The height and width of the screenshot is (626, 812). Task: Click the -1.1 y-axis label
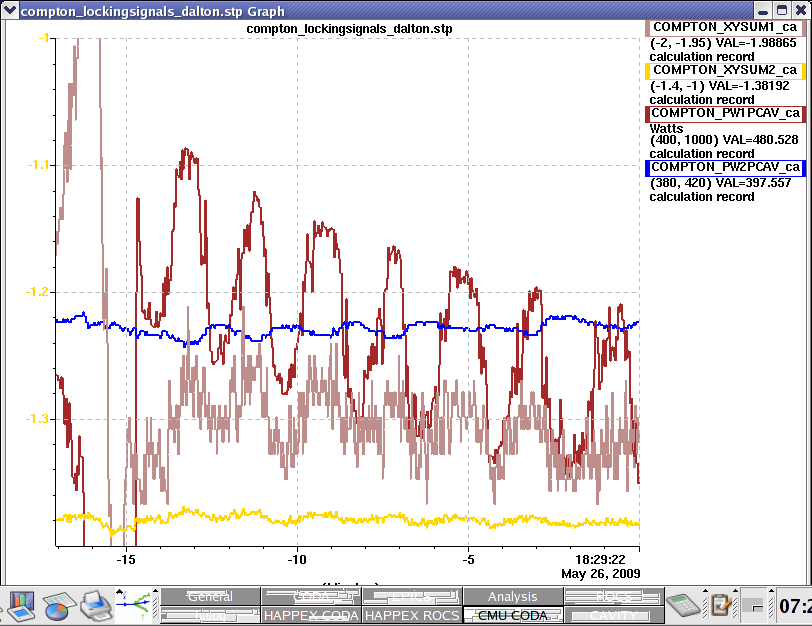click(x=40, y=165)
